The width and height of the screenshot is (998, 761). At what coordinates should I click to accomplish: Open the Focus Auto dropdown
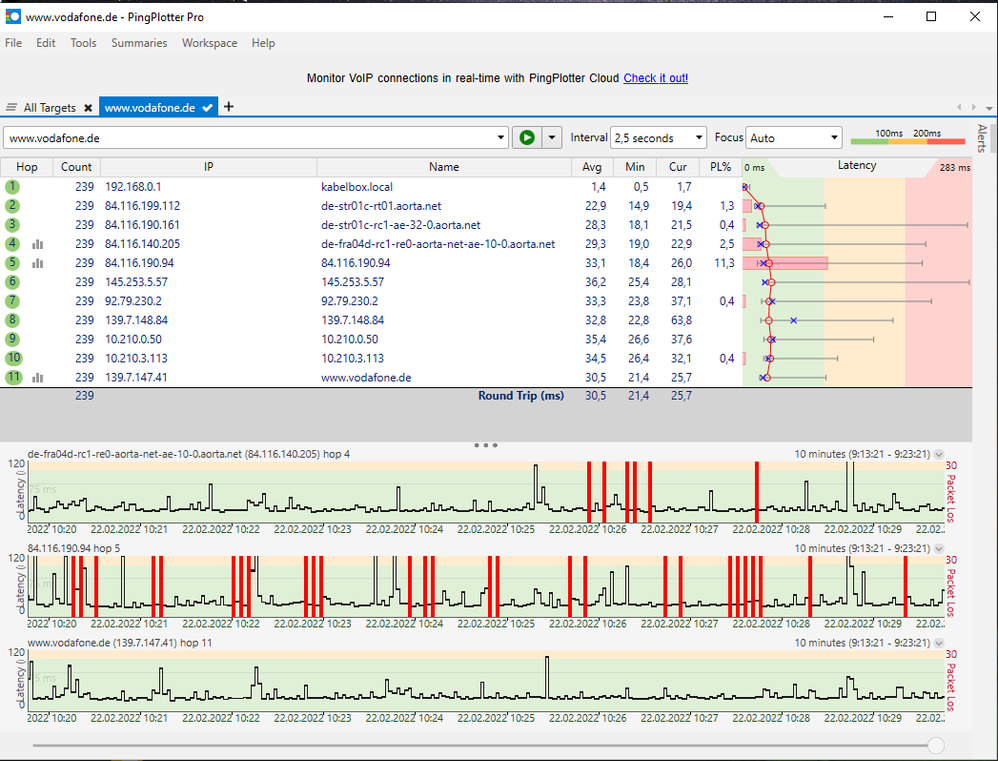pyautogui.click(x=794, y=138)
